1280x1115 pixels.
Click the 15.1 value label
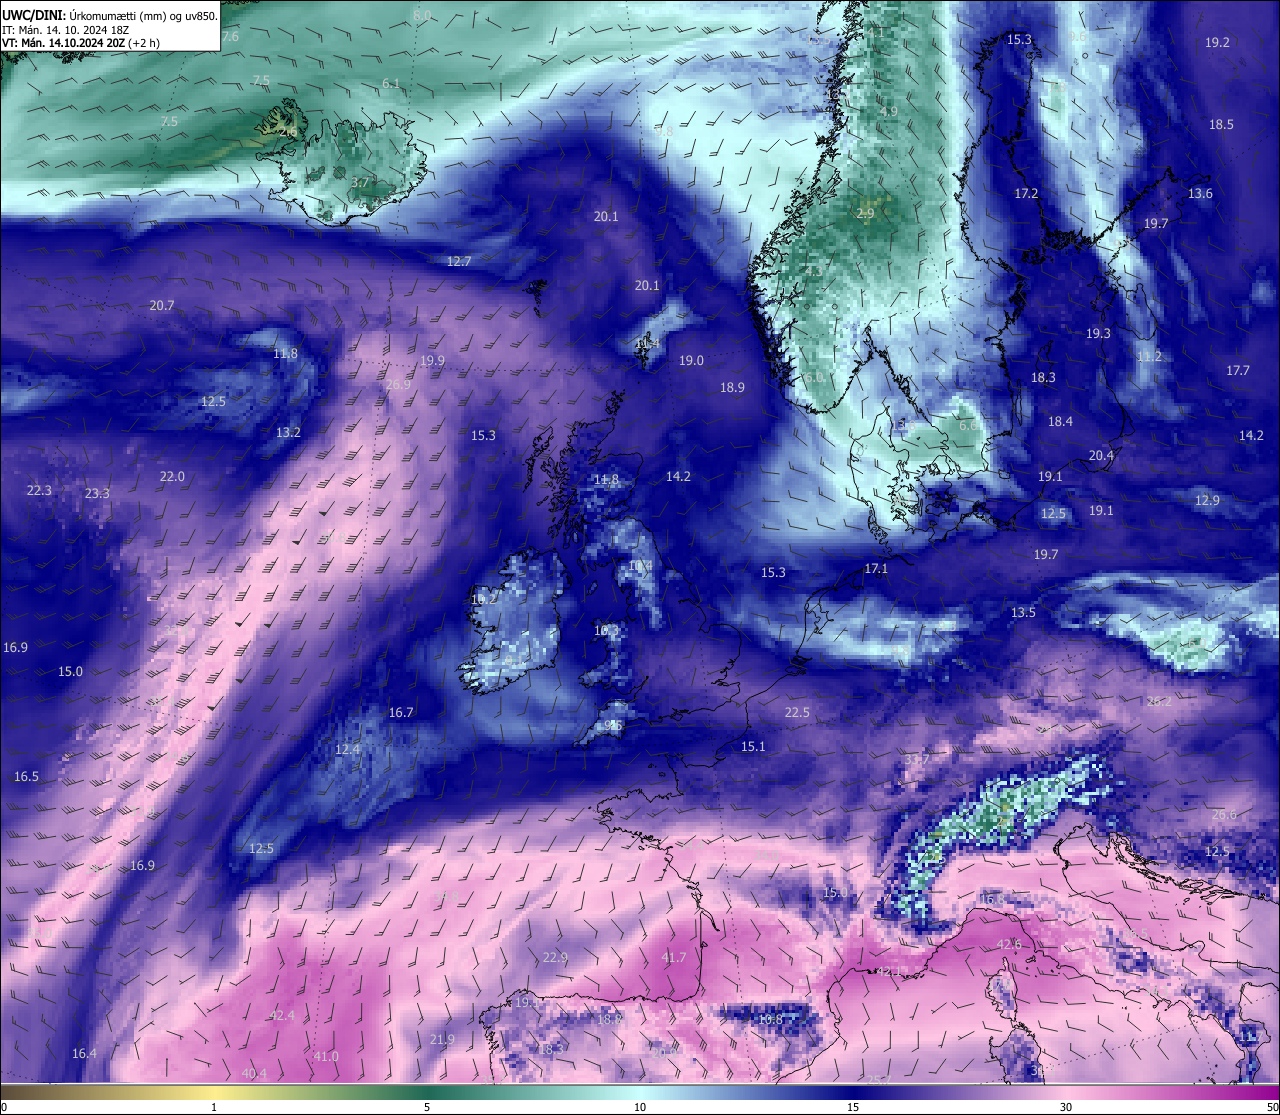click(x=753, y=746)
